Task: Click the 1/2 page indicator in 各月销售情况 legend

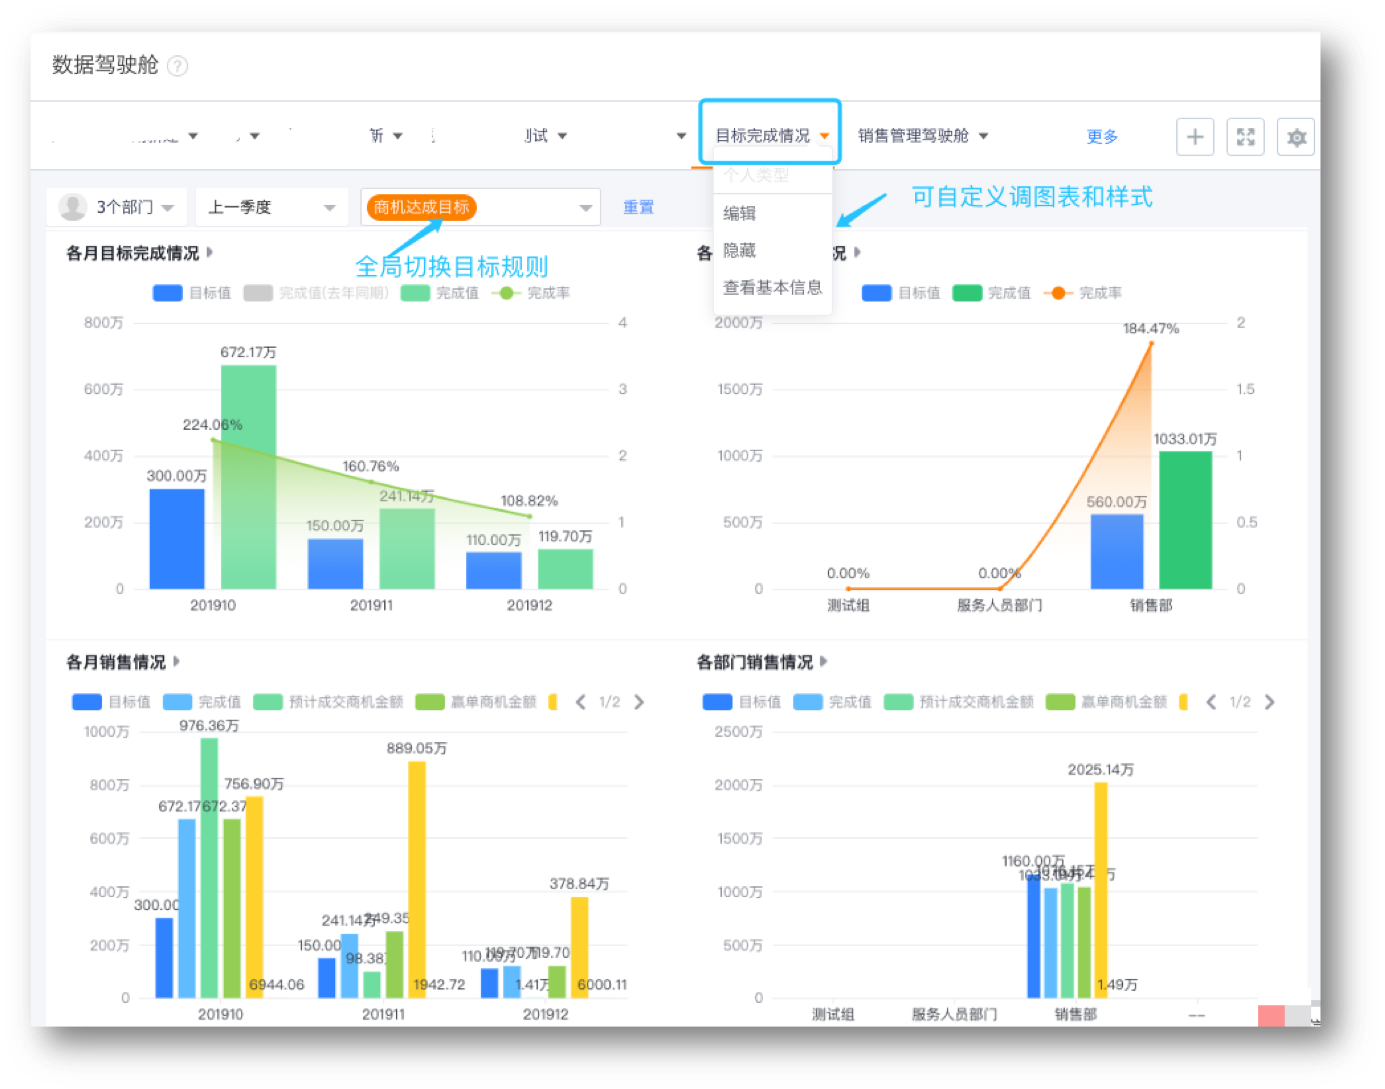Action: (610, 702)
